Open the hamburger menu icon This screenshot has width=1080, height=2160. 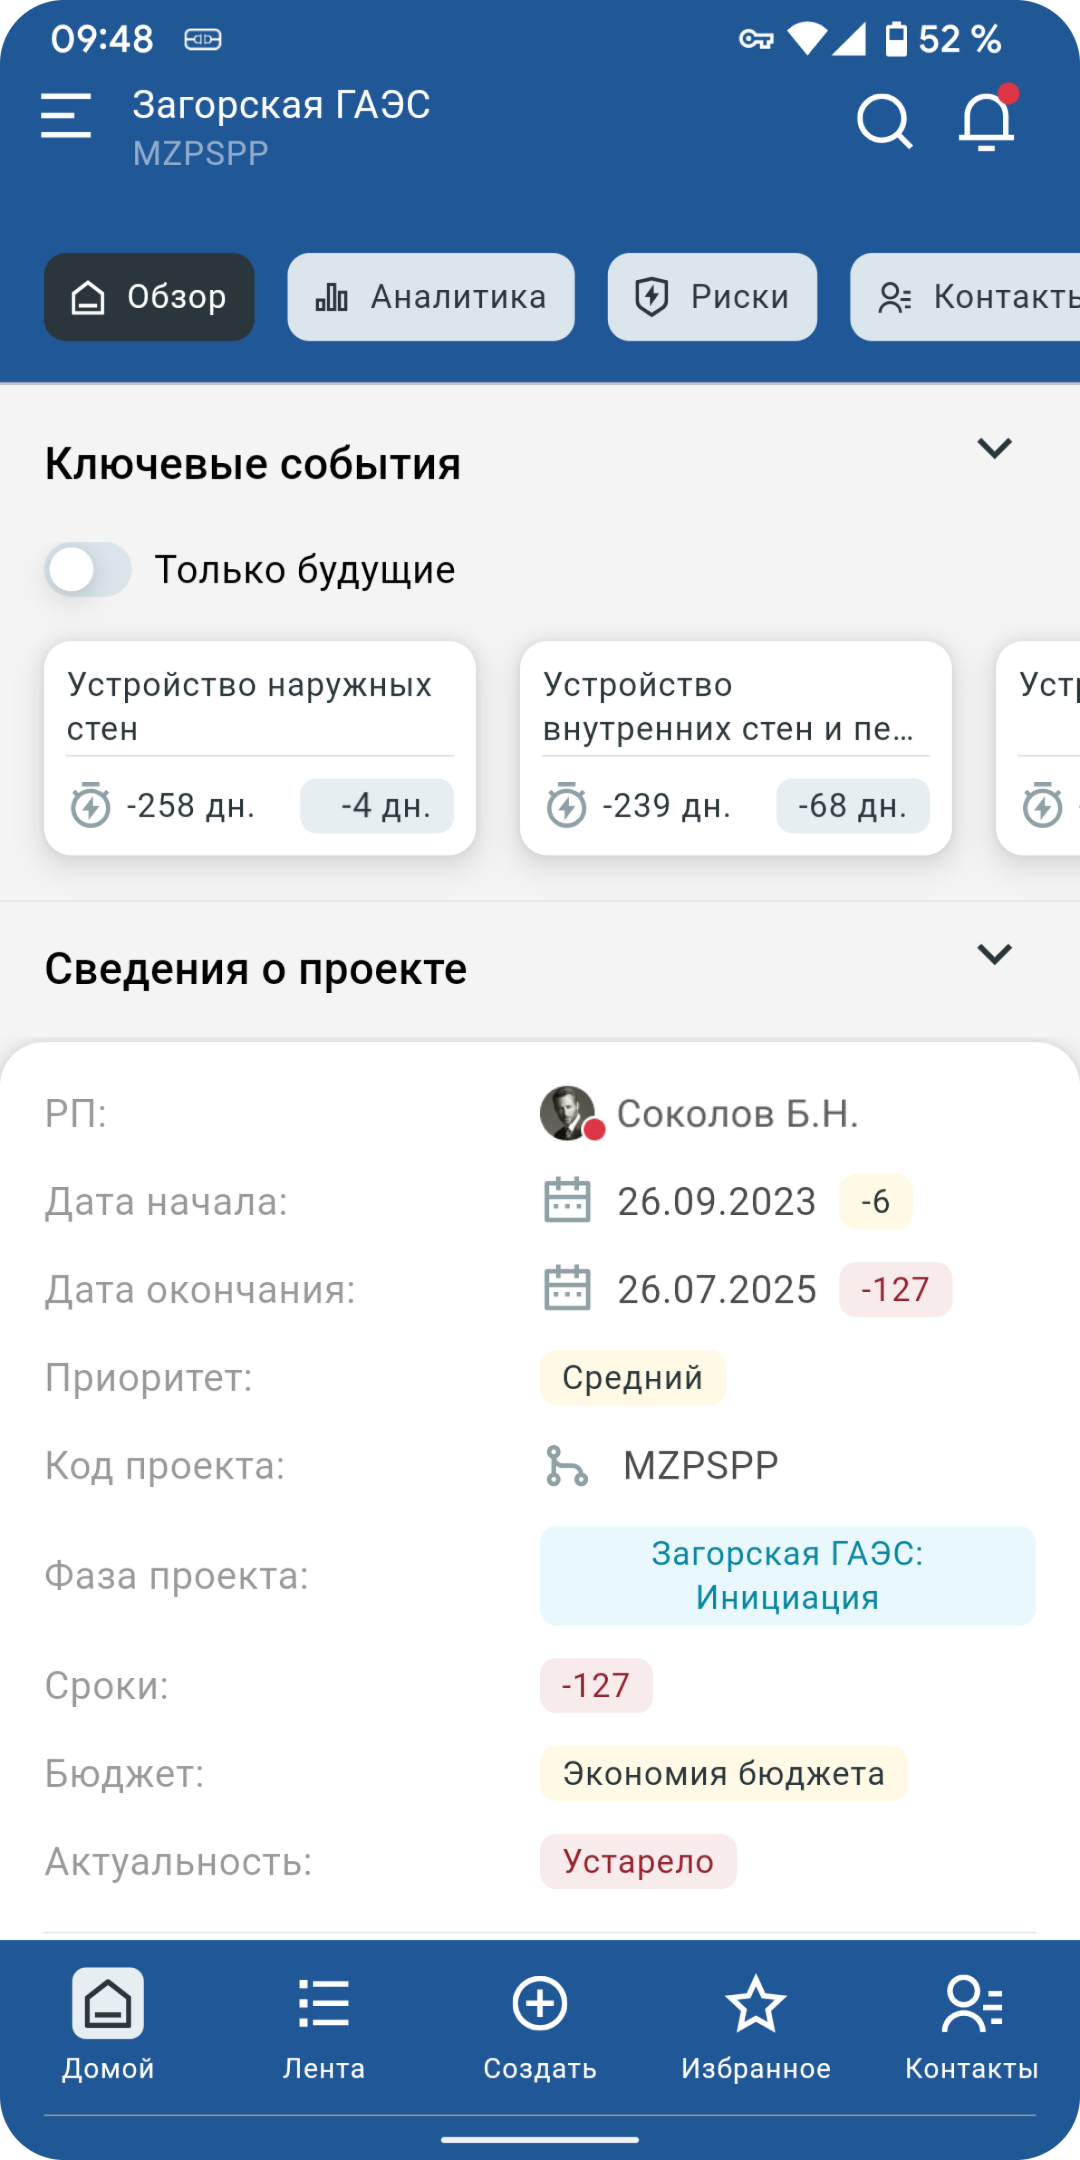(x=66, y=115)
